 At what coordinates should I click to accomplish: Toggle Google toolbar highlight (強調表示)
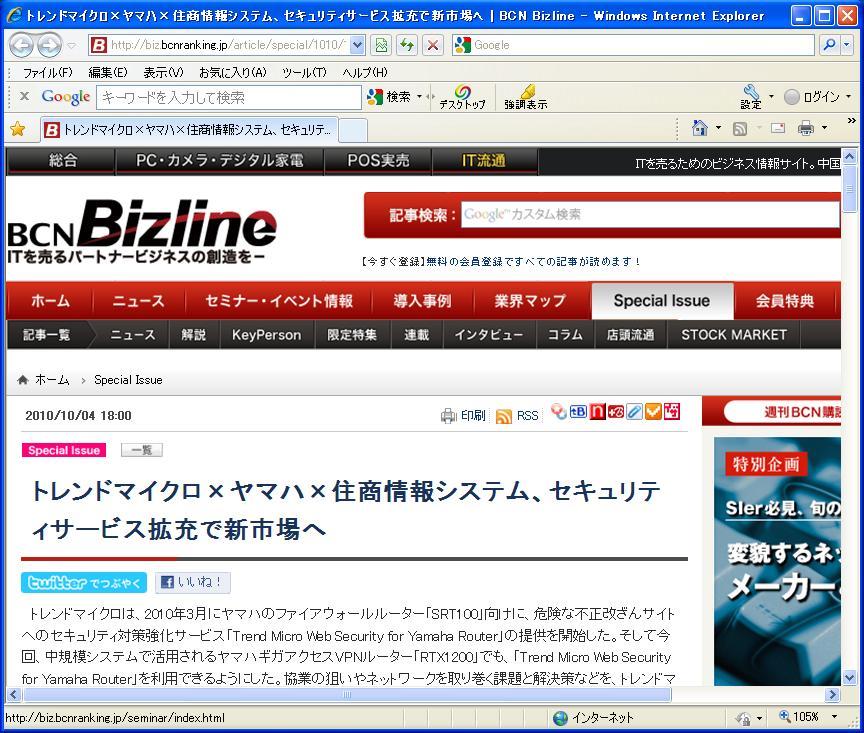coord(526,97)
